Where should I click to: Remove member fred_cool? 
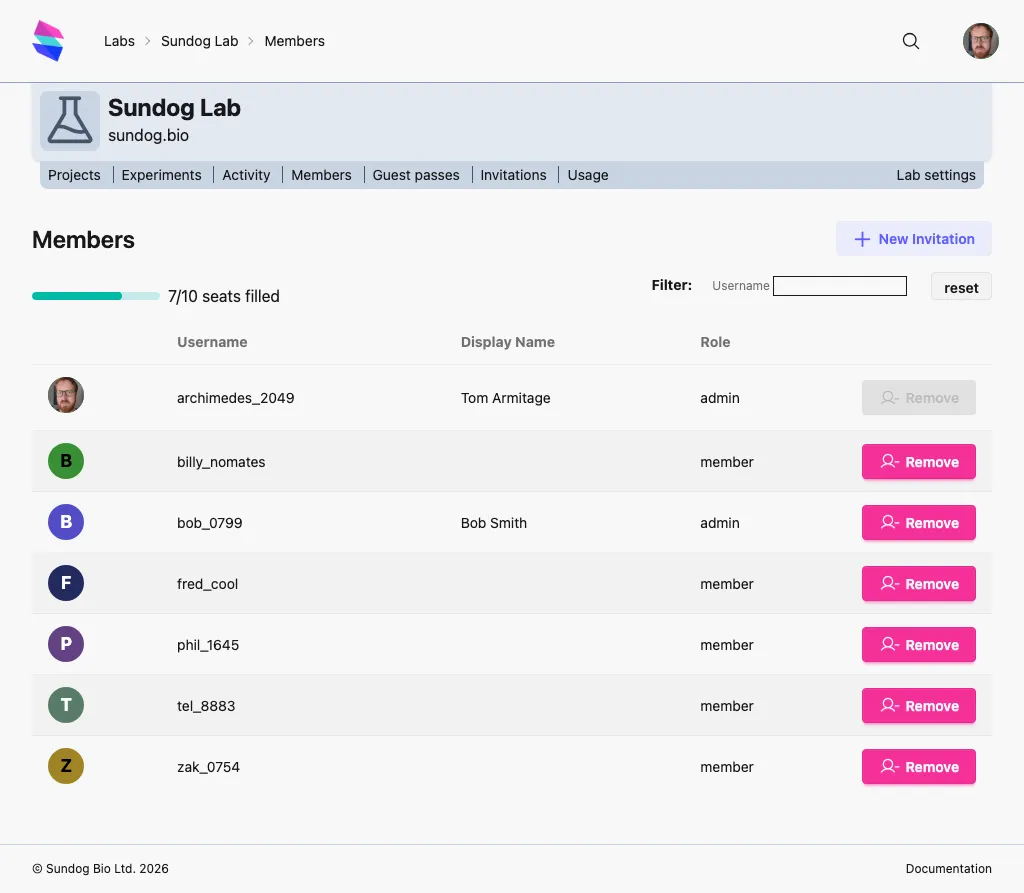(918, 583)
